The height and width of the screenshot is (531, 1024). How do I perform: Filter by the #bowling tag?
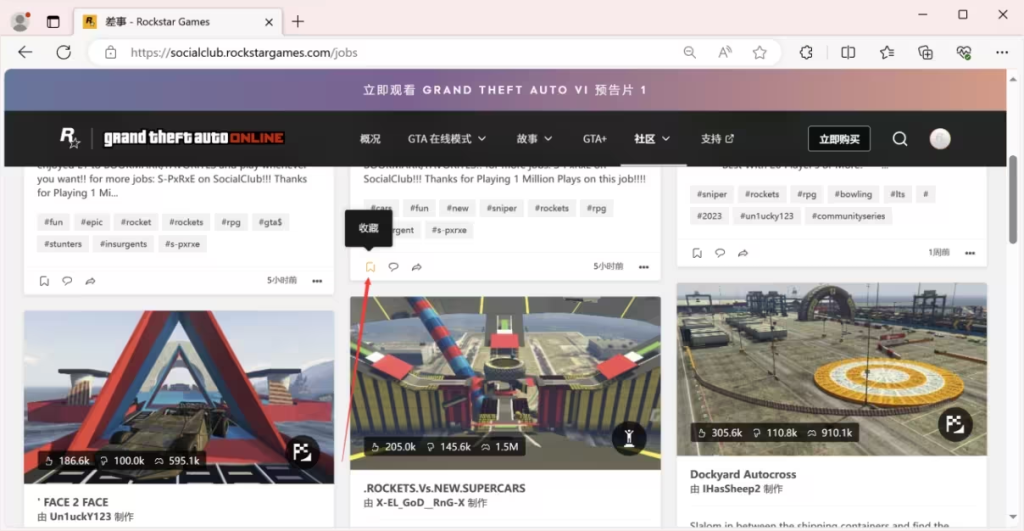coord(853,194)
